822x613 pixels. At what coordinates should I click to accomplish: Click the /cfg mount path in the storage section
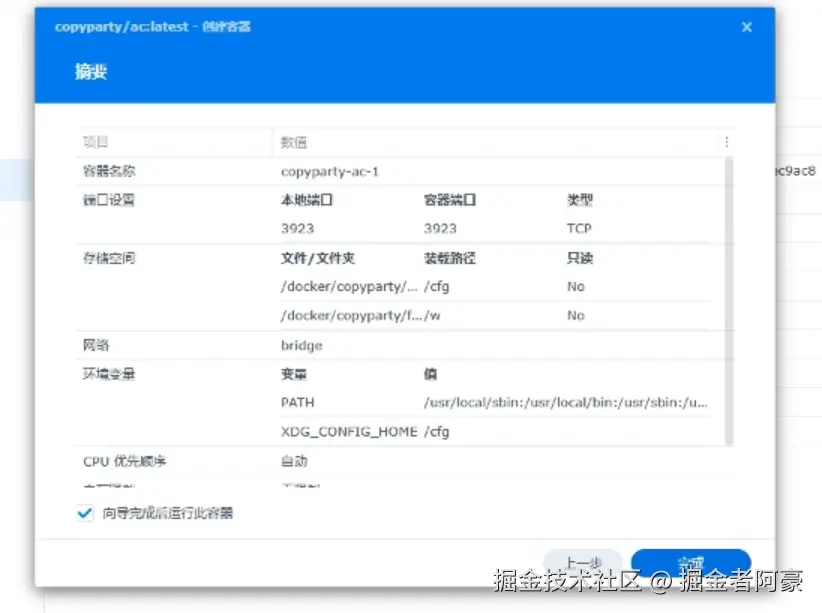436,286
